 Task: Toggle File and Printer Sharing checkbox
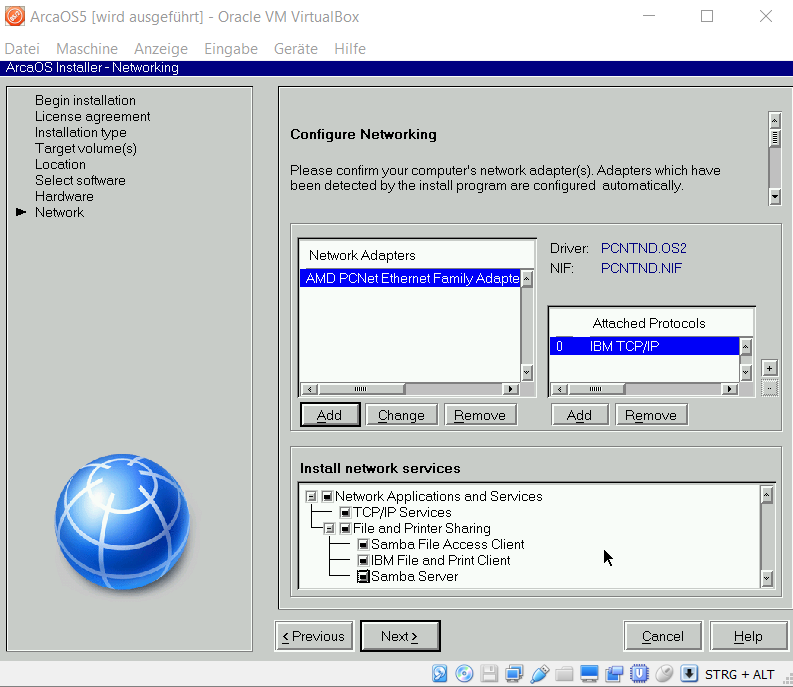[x=345, y=529]
